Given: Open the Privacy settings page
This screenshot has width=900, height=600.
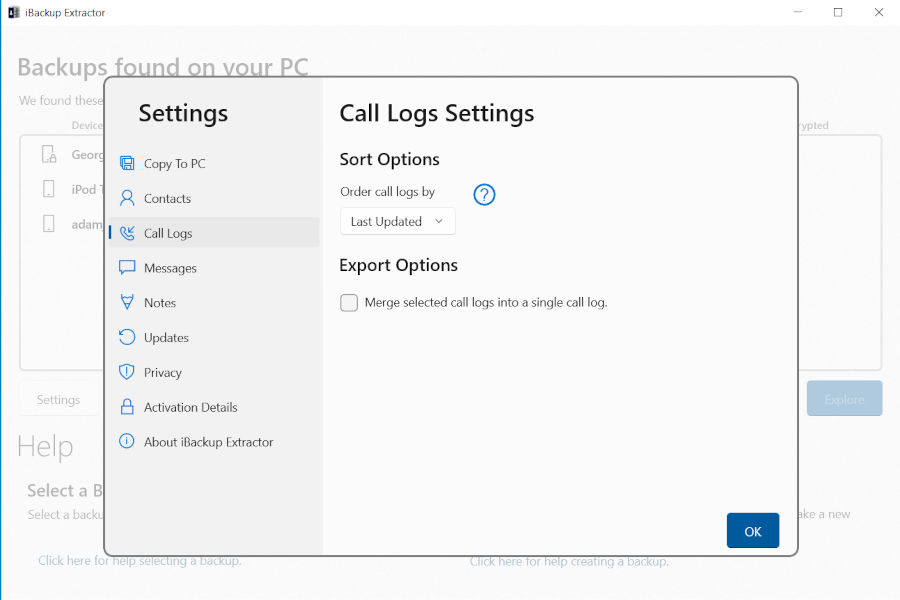Looking at the screenshot, I should tap(214, 372).
